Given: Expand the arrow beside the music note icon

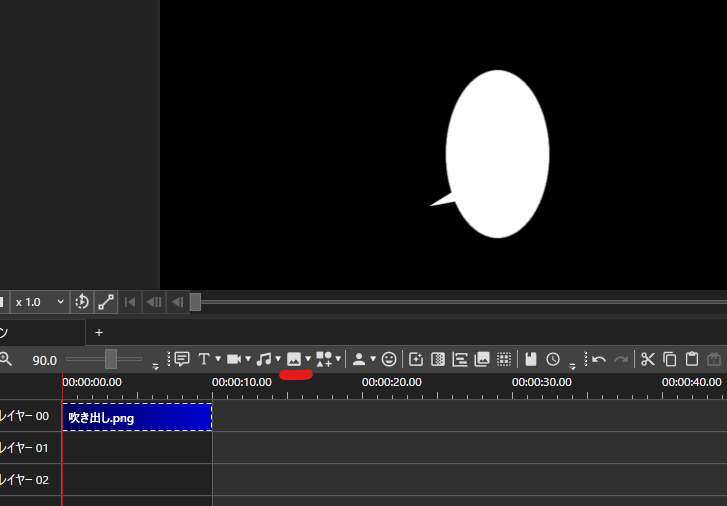Looking at the screenshot, I should (278, 359).
